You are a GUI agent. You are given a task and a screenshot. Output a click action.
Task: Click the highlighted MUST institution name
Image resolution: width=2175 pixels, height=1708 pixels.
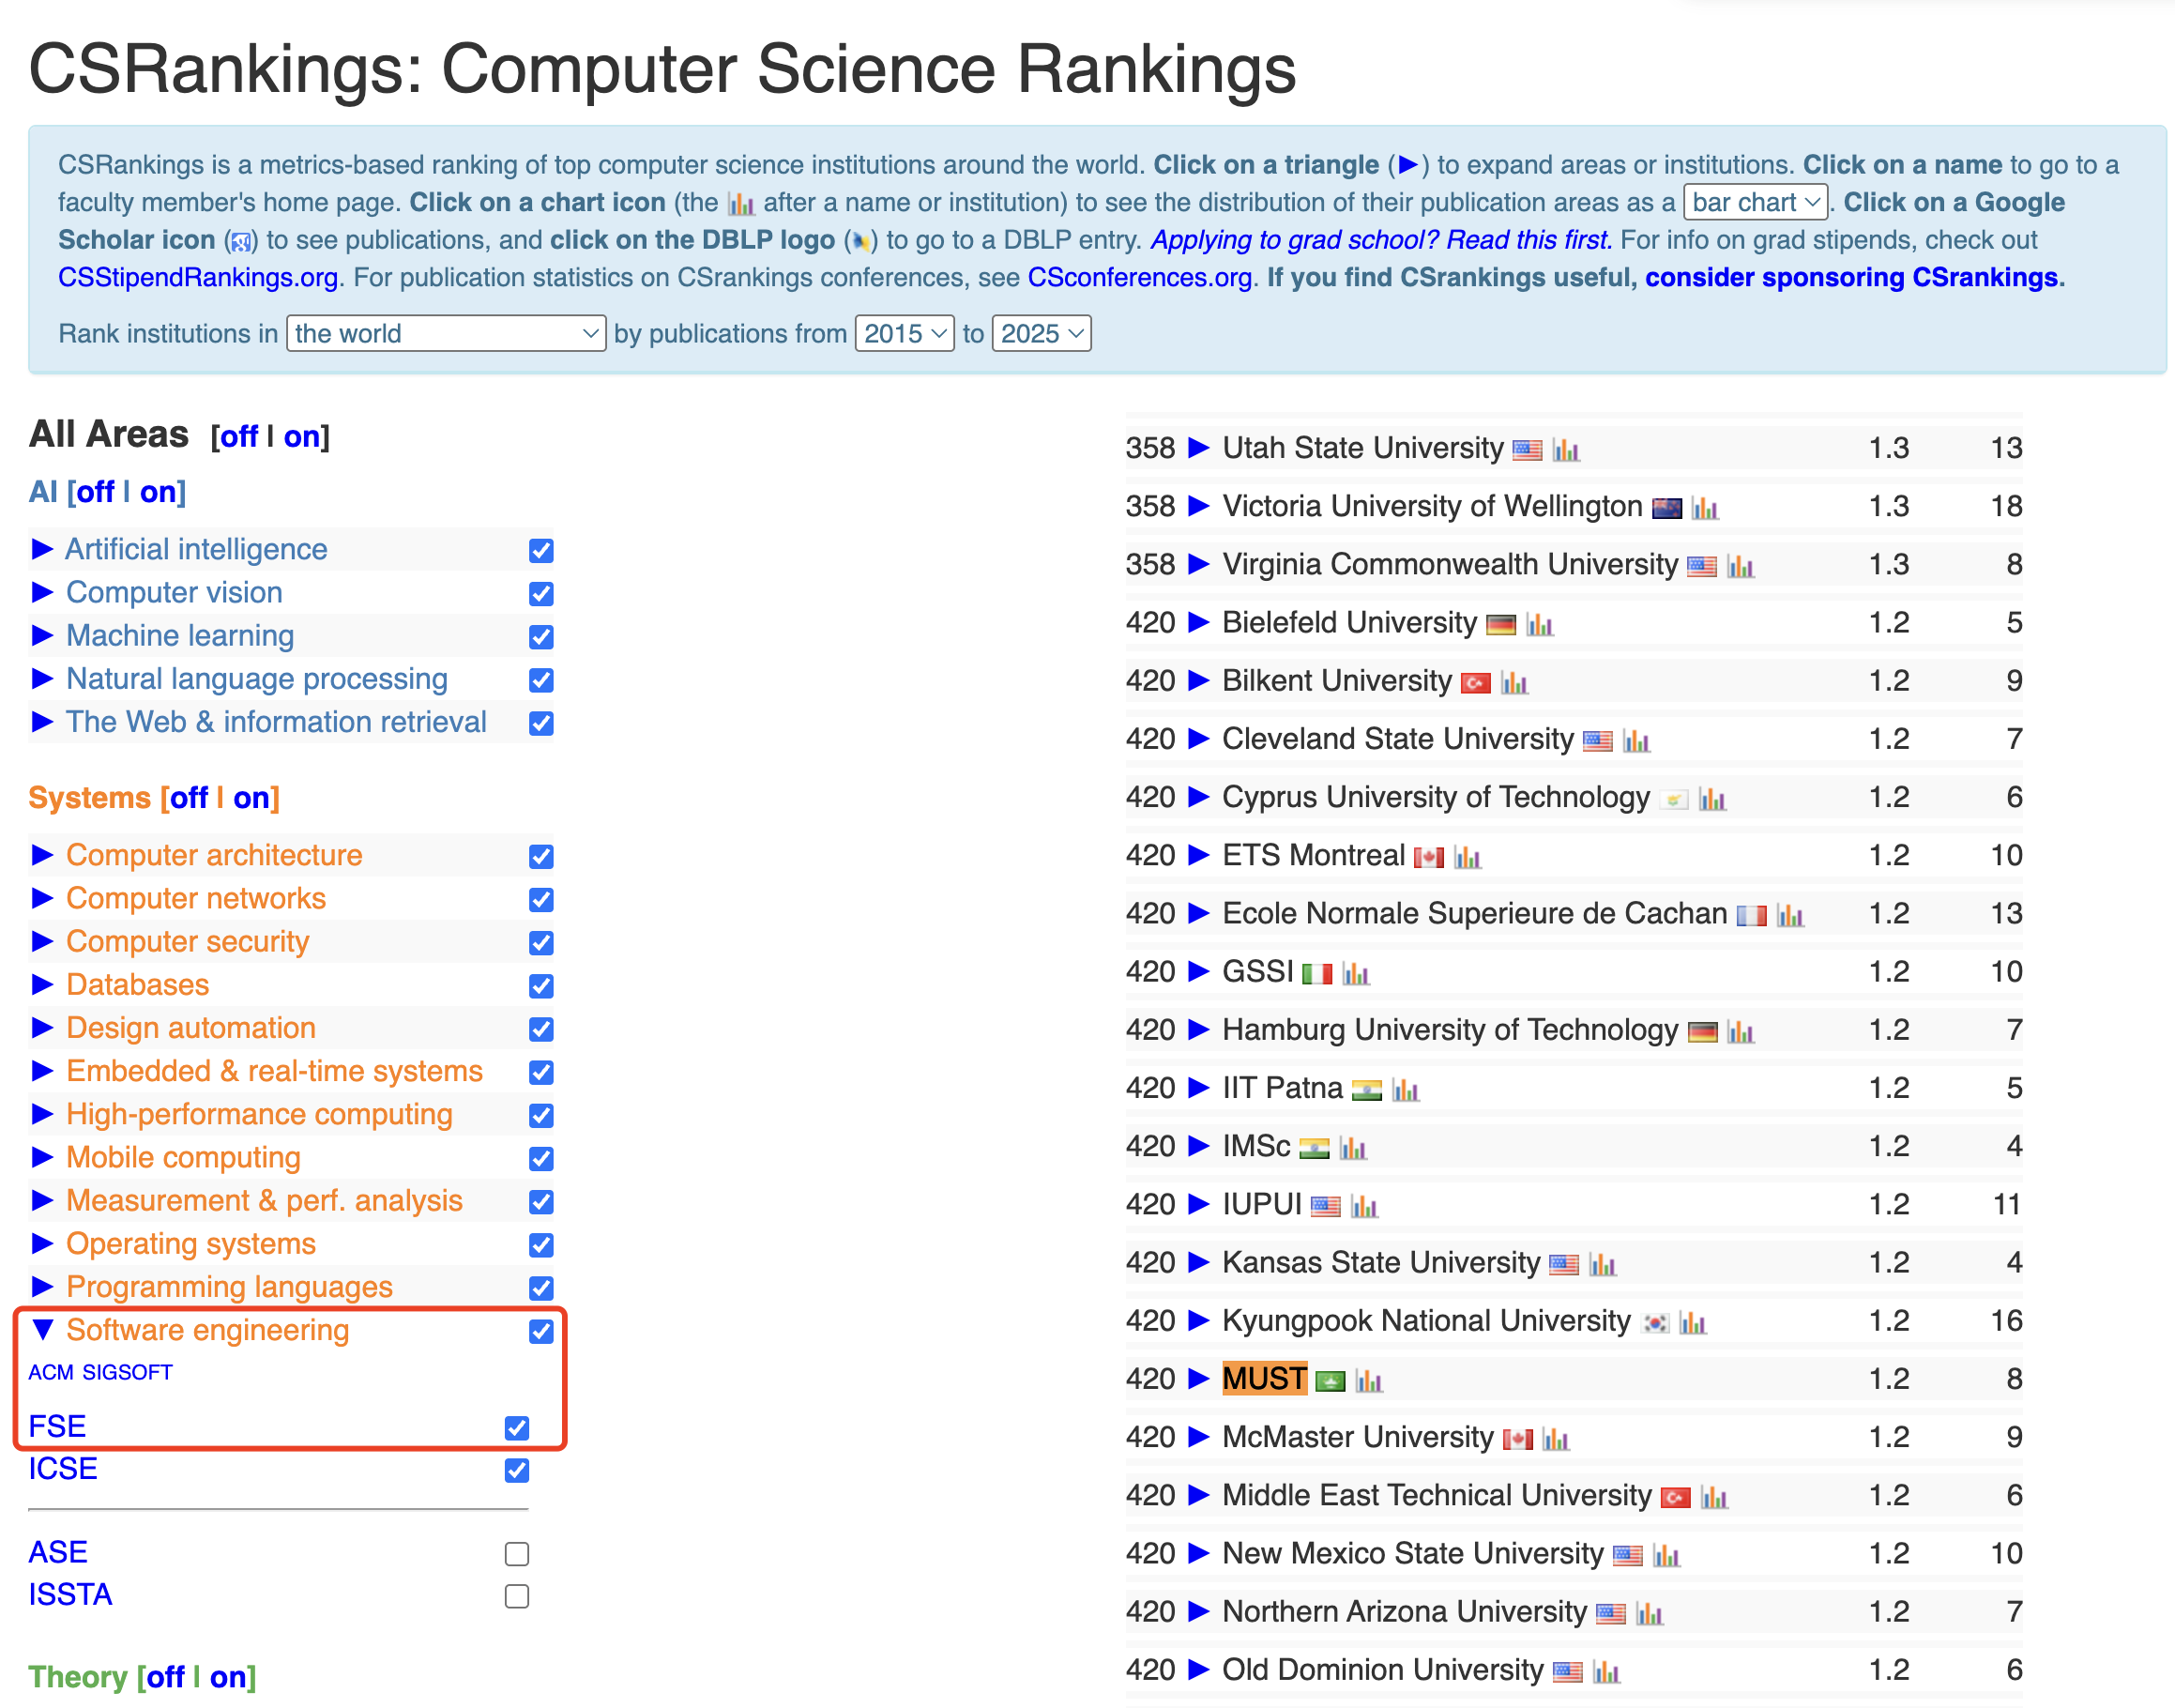pyautogui.click(x=1265, y=1379)
